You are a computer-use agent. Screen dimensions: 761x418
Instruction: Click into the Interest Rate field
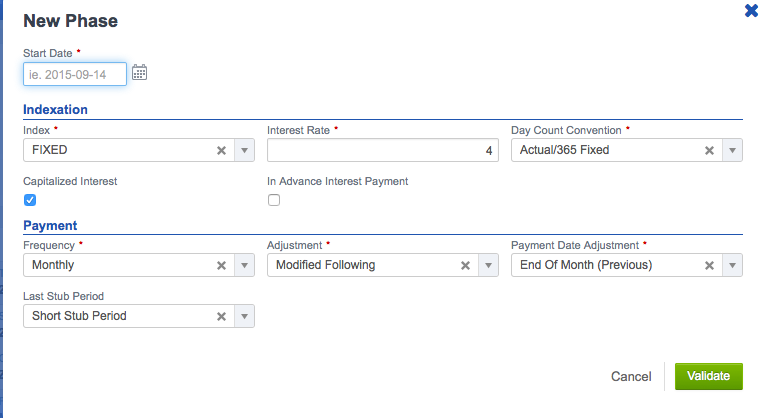point(382,150)
